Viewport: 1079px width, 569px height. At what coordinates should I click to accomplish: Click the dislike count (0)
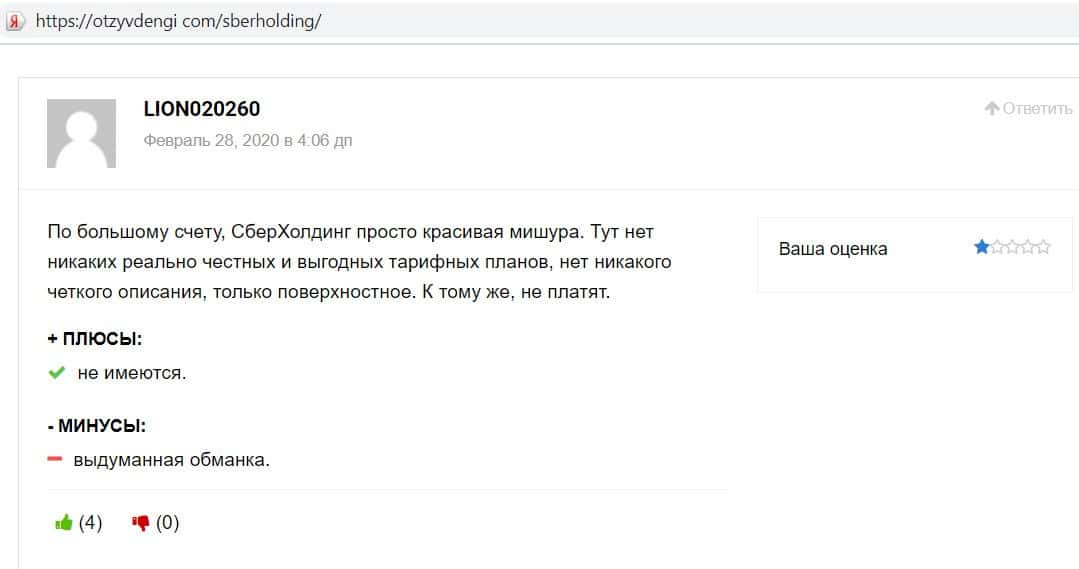coord(167,522)
